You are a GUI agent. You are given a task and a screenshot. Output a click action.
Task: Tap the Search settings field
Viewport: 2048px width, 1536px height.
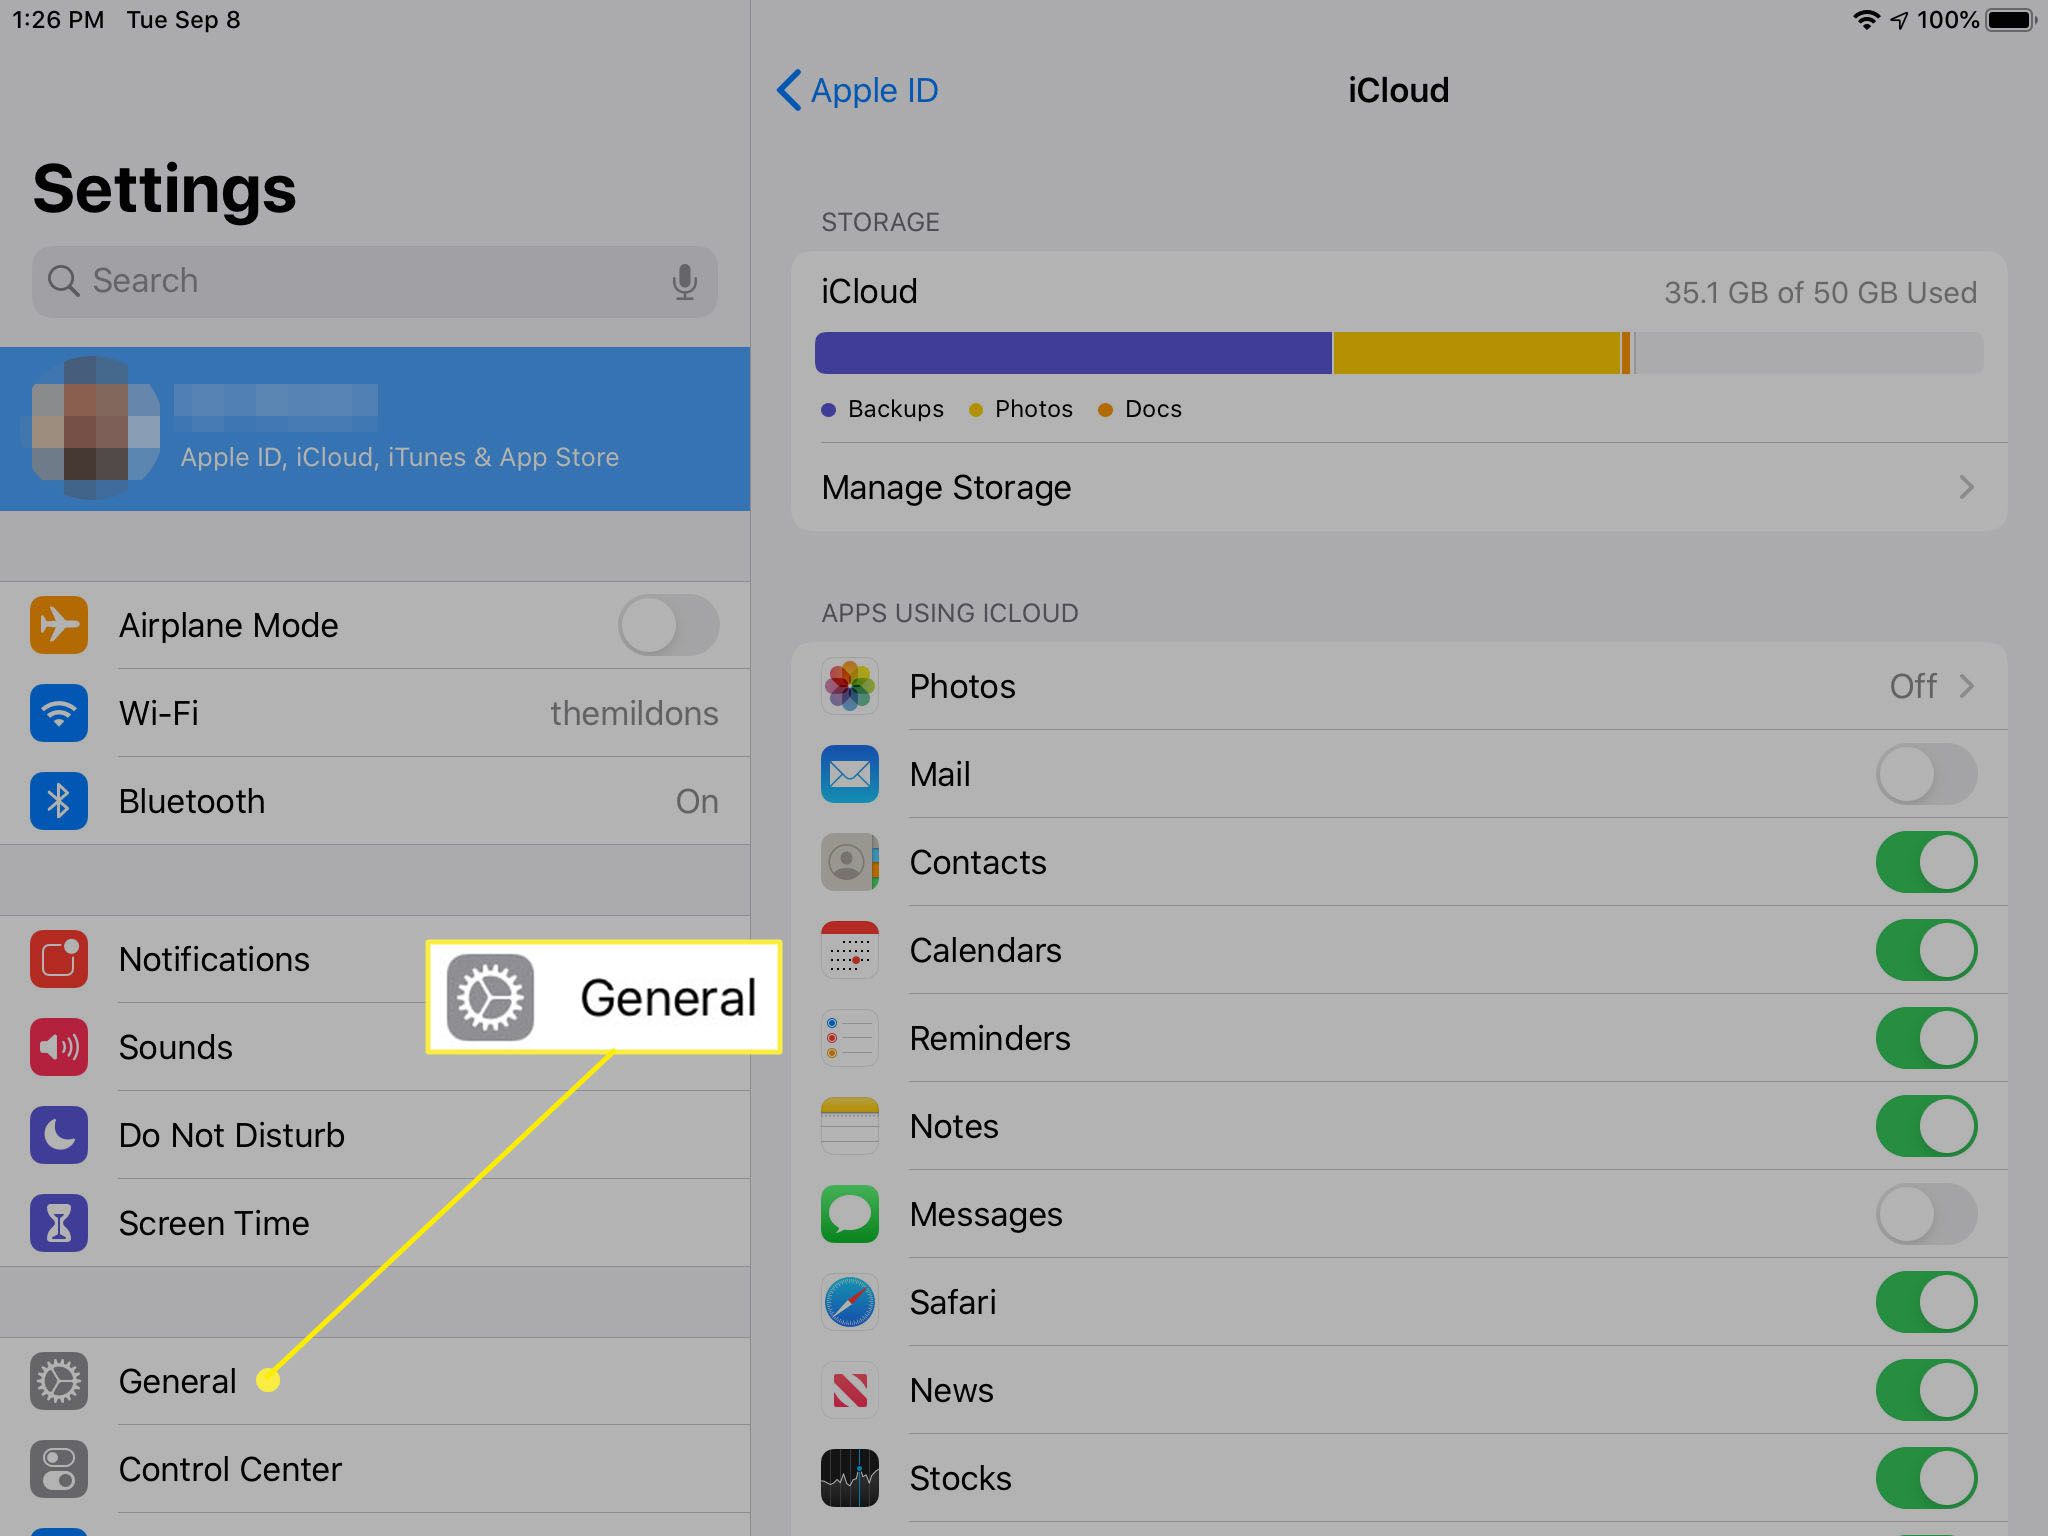coord(374,279)
